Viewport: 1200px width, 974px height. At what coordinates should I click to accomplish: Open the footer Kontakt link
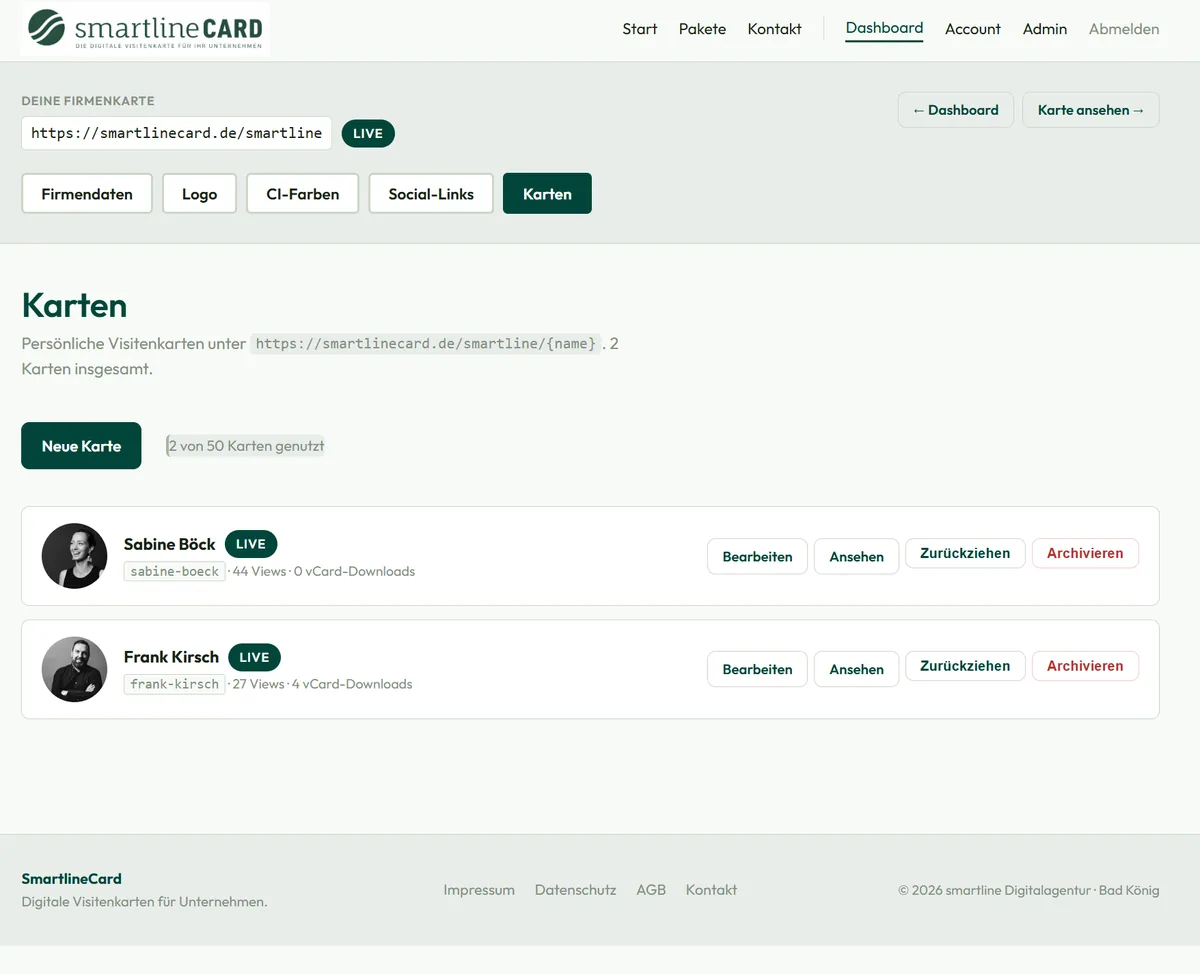click(x=711, y=890)
